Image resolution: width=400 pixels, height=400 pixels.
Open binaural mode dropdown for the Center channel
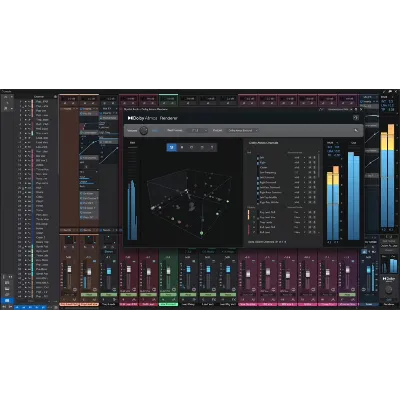(x=299, y=167)
